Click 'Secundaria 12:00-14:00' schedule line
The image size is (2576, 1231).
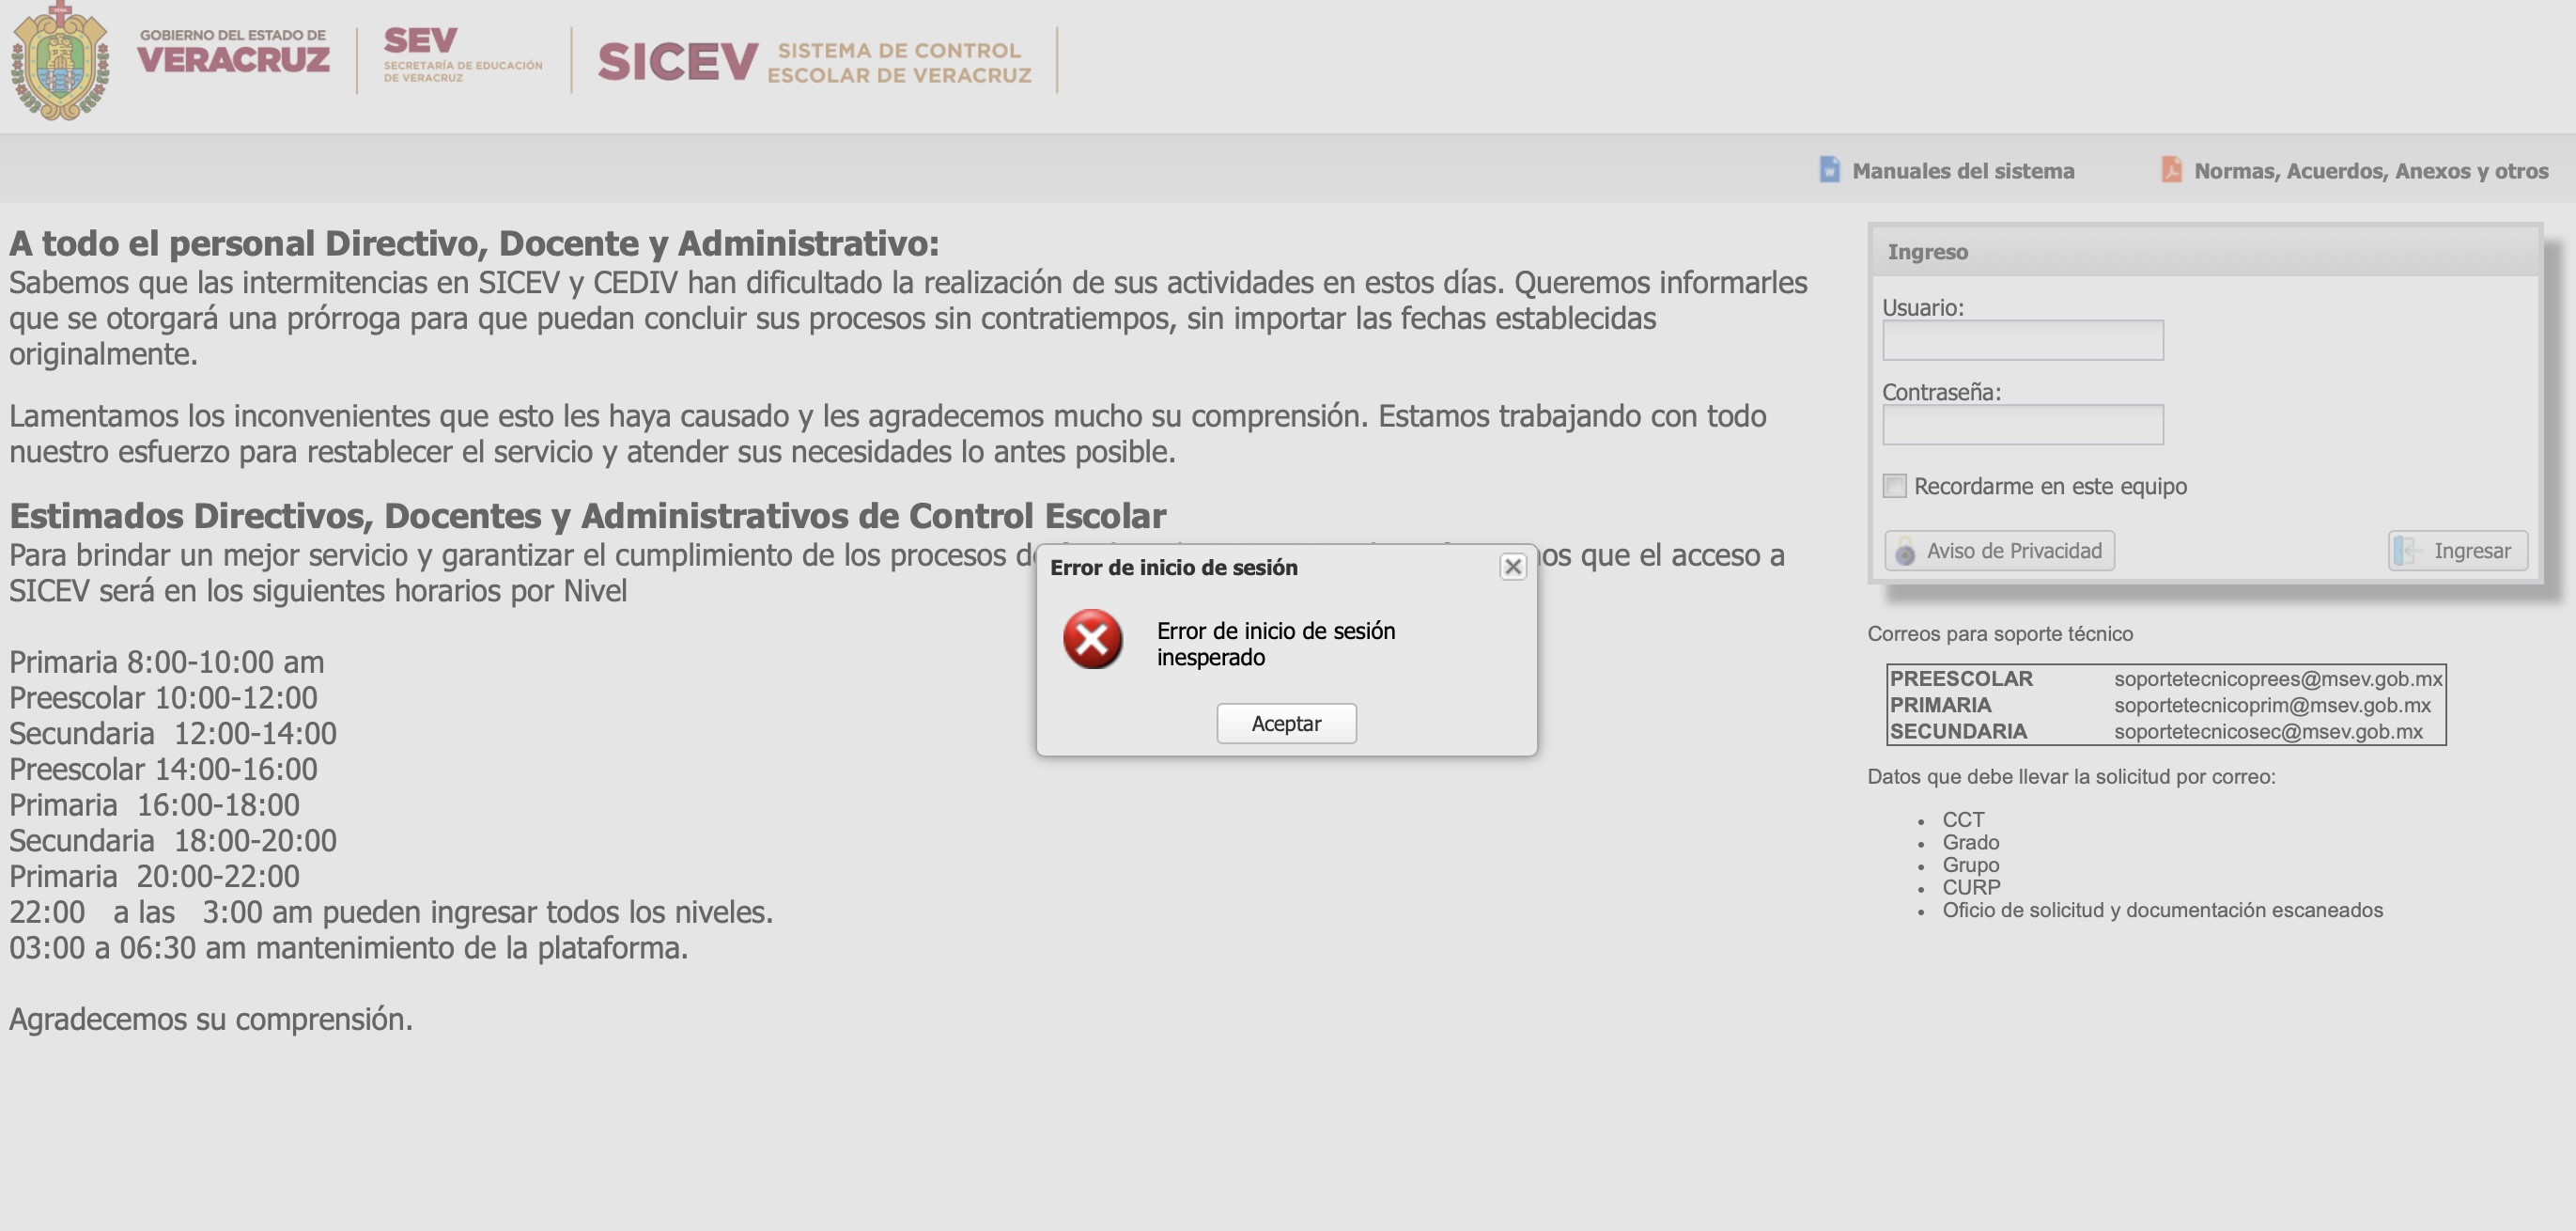[x=173, y=733]
